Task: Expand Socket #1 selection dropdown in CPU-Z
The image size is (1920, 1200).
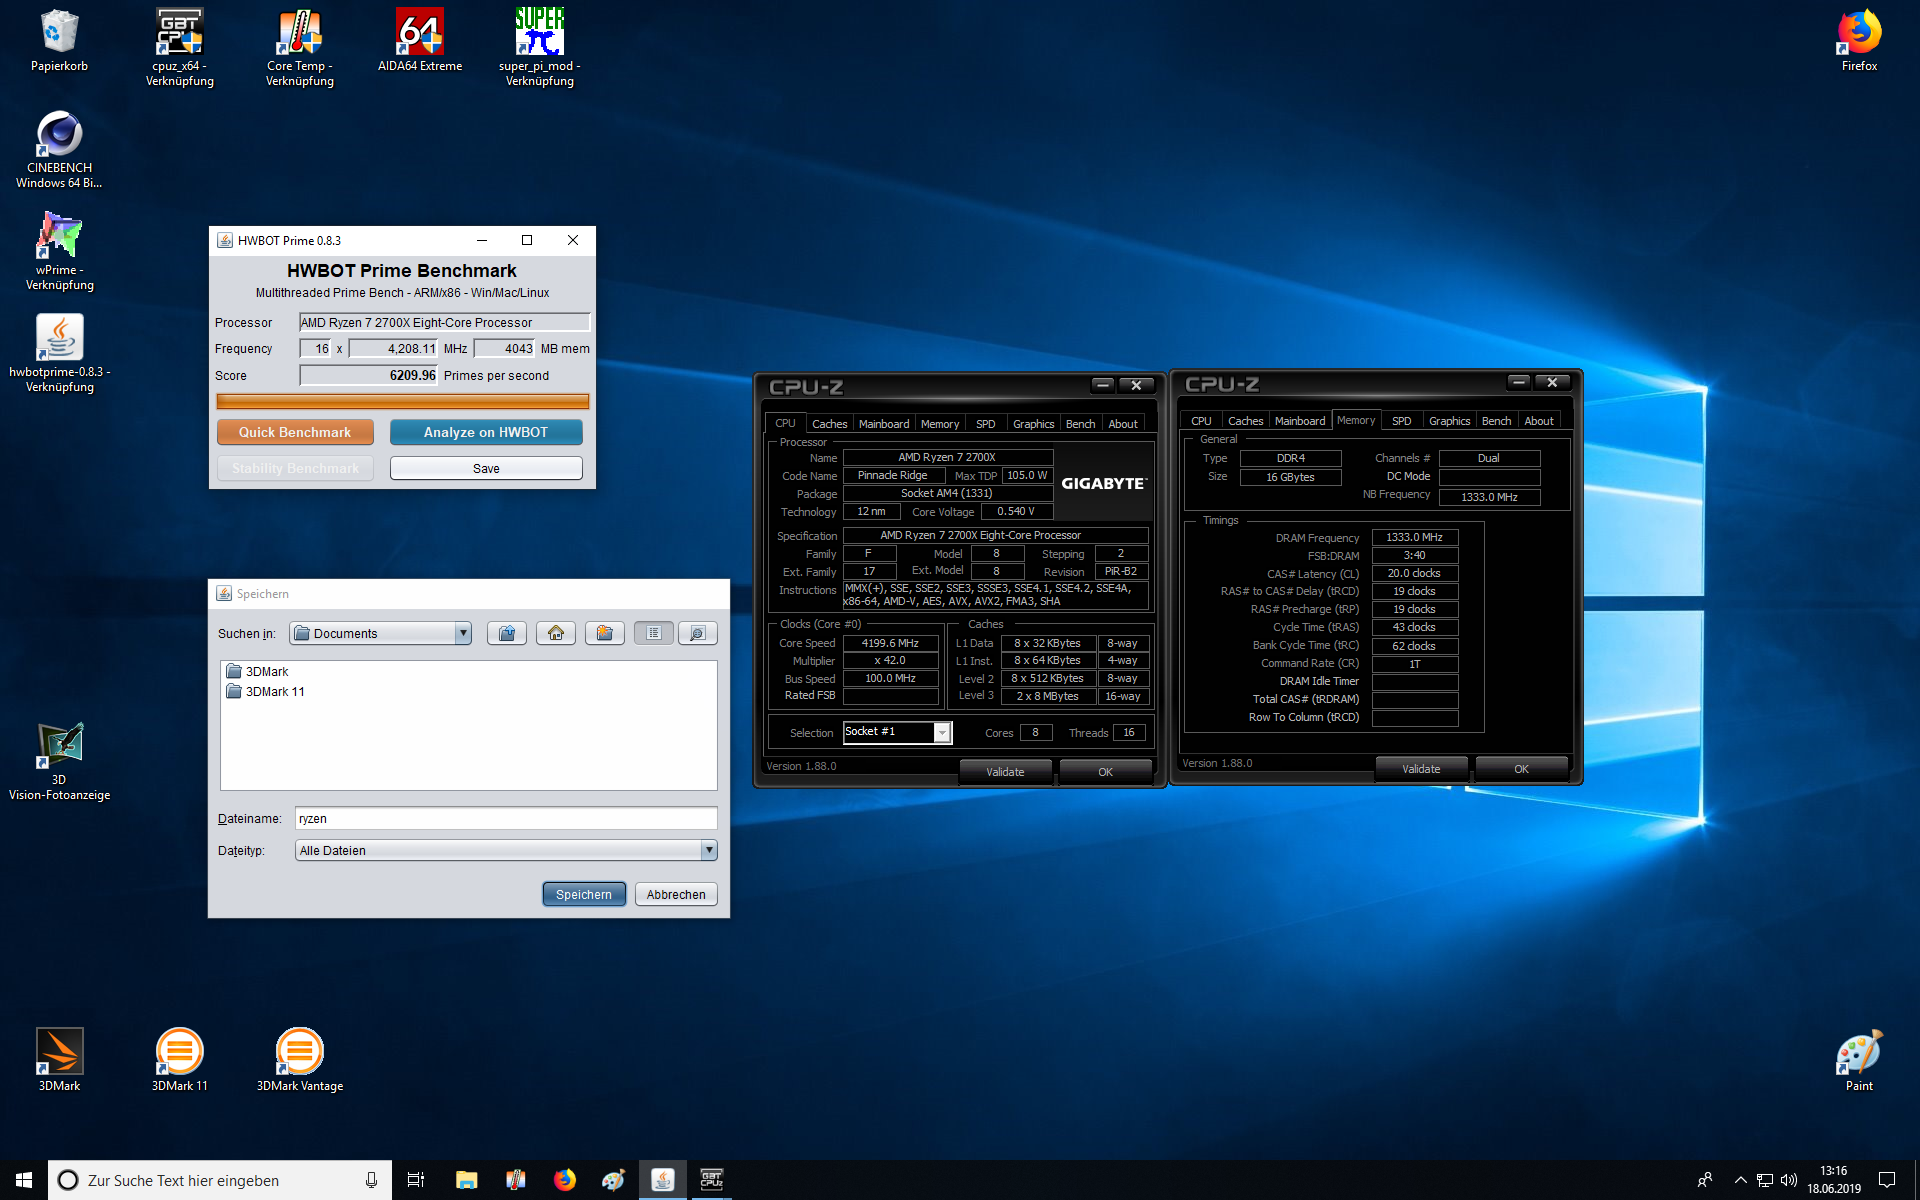Action: [x=942, y=733]
